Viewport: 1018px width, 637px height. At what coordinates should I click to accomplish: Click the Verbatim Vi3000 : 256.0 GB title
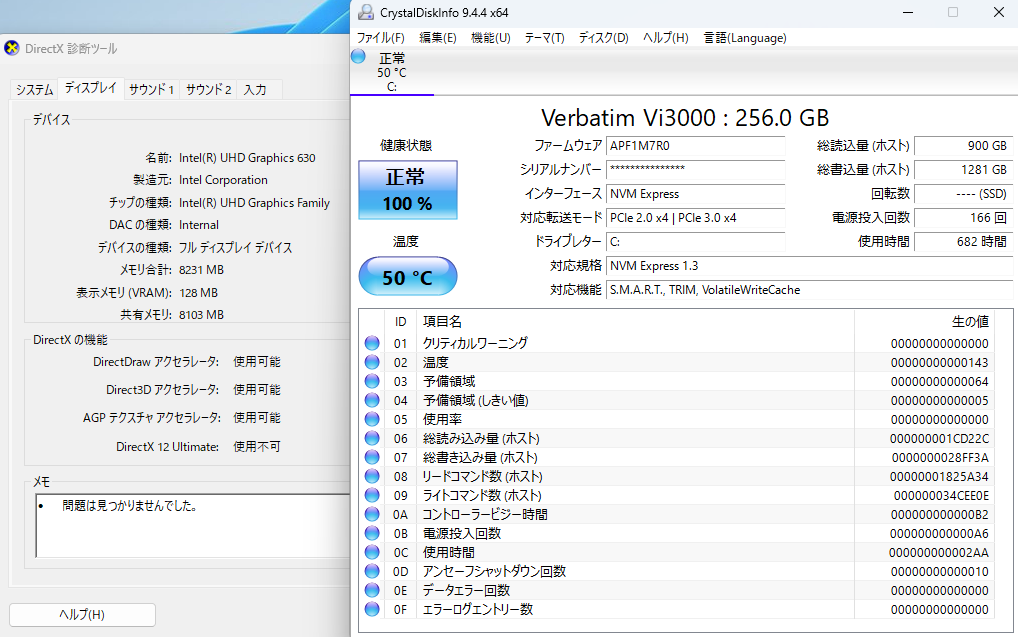685,118
